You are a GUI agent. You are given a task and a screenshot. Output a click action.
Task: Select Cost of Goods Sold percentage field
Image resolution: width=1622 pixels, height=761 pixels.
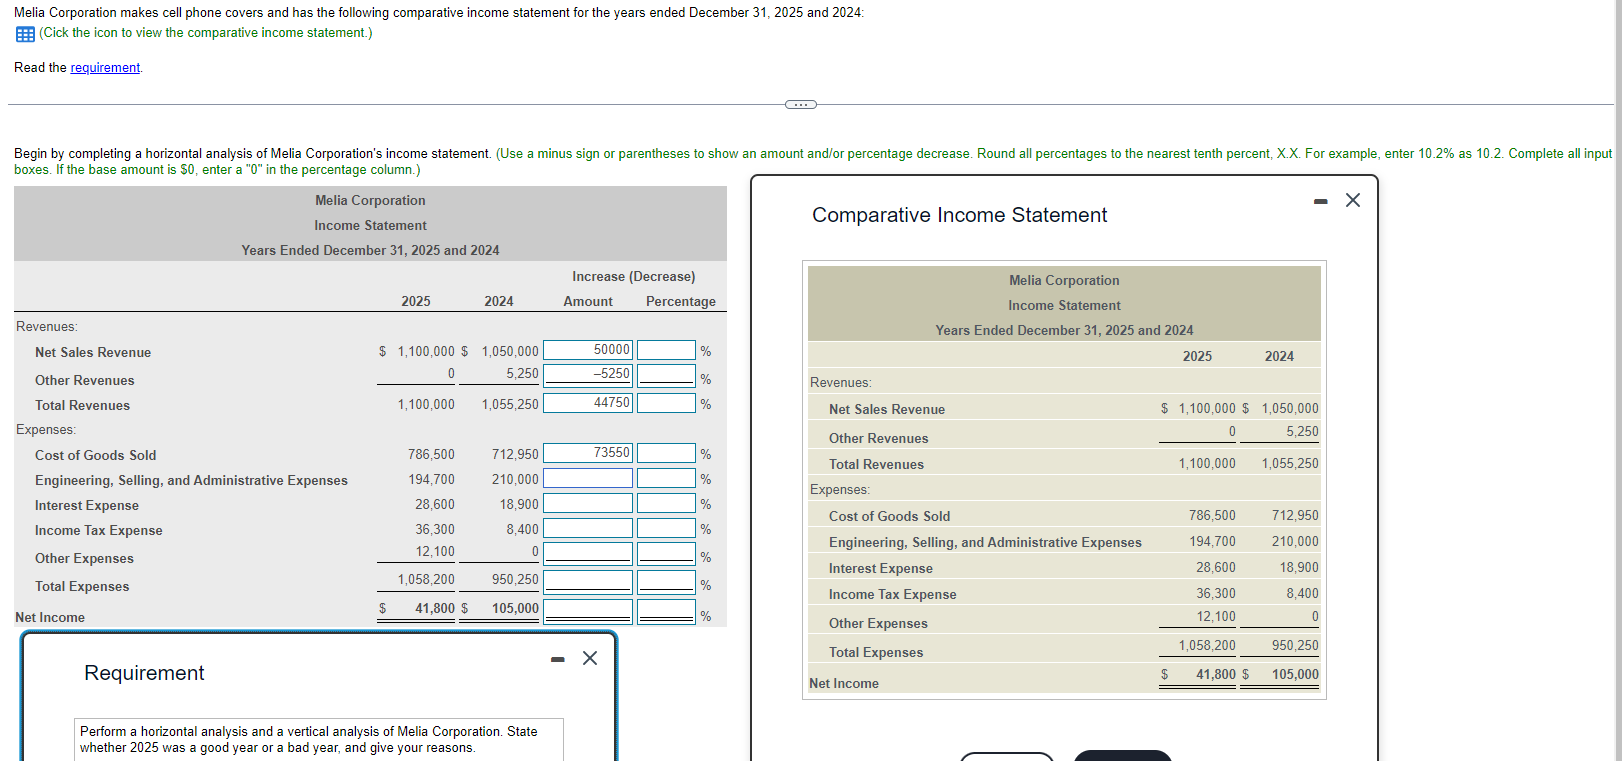coord(666,453)
